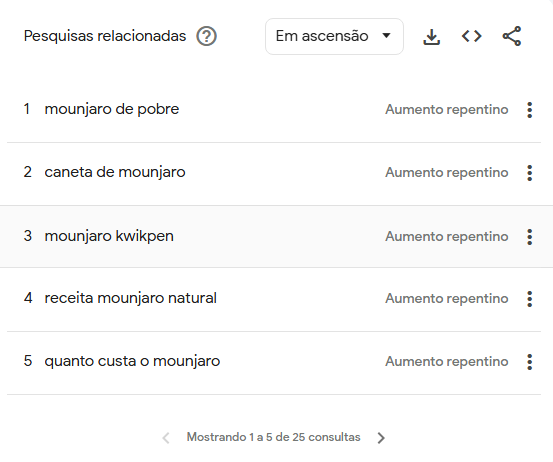Open the Em ascensão dropdown
Viewport: 553px width, 462px height.
pyautogui.click(x=334, y=36)
